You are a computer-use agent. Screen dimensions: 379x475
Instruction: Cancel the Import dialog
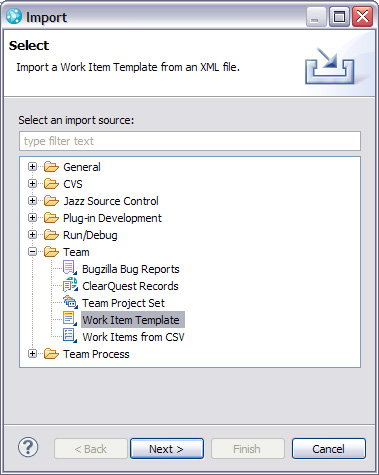pos(328,449)
